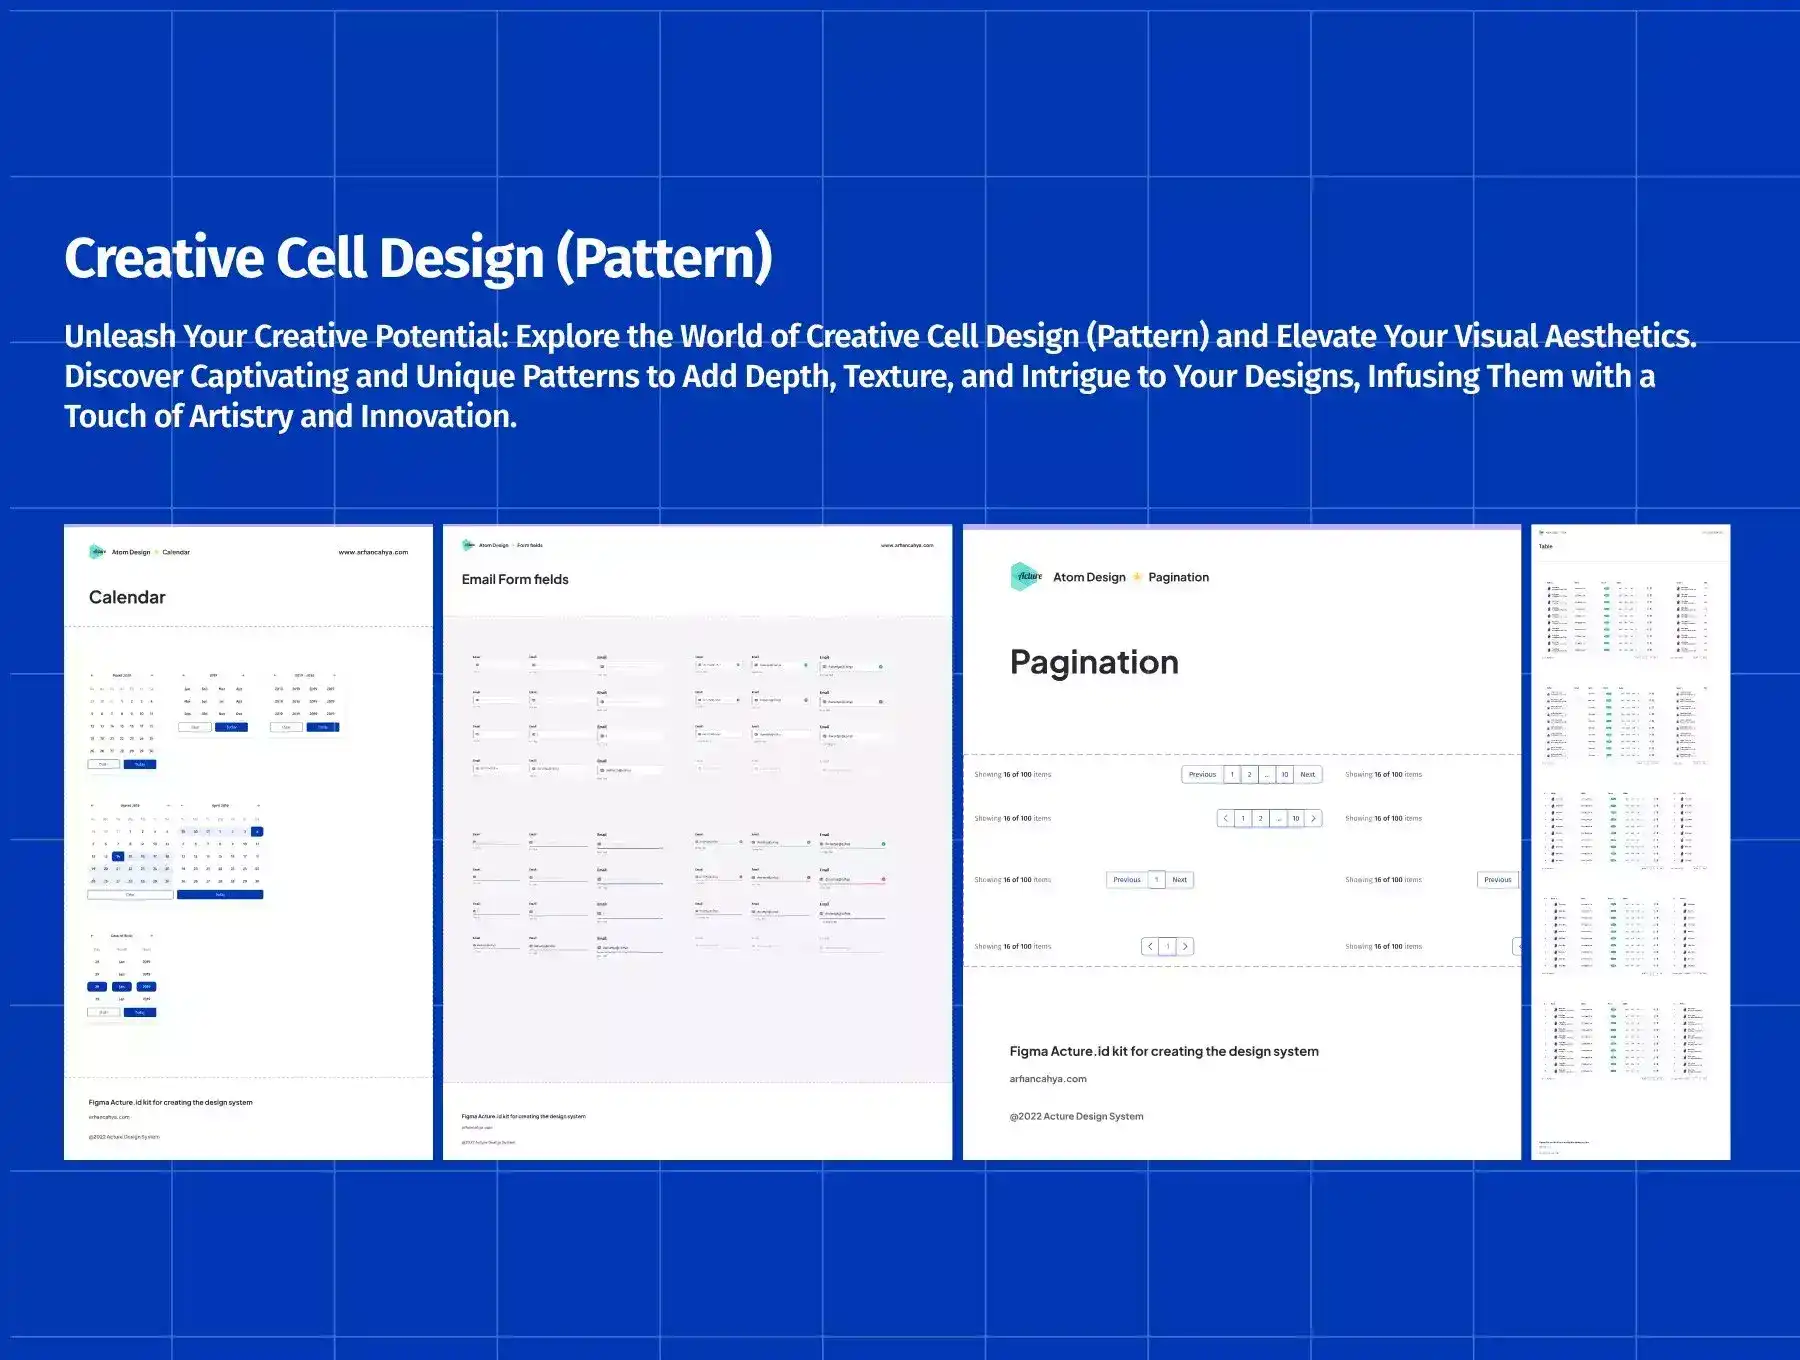Select page 10 in chevron pagination row
Viewport: 1800px width, 1360px height.
[x=1295, y=818]
